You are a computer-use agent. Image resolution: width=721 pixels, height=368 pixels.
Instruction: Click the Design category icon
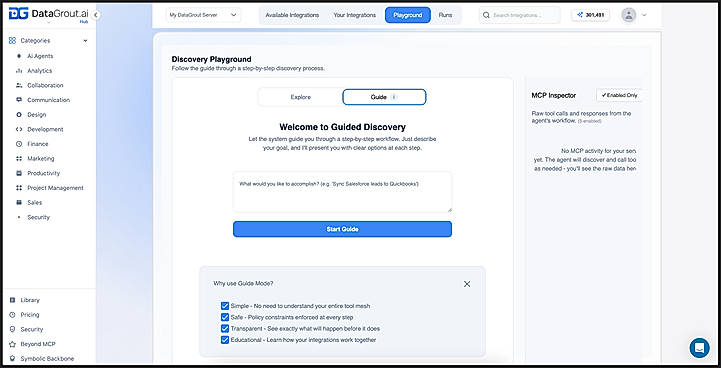click(x=19, y=115)
